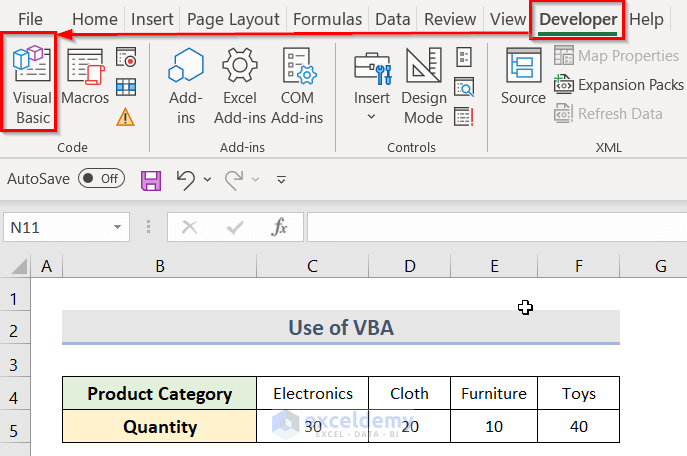
Task: Click the Run Dialog icon
Action: tap(464, 117)
